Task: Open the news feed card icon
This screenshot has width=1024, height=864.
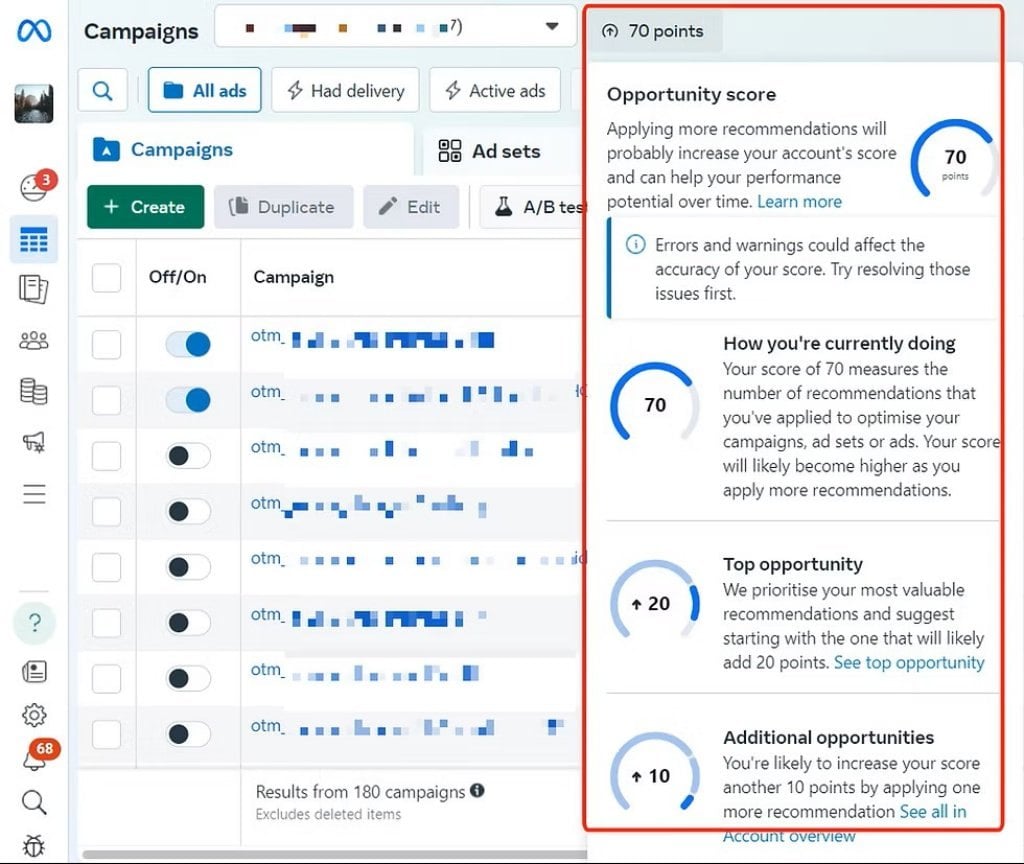Action: (34, 671)
